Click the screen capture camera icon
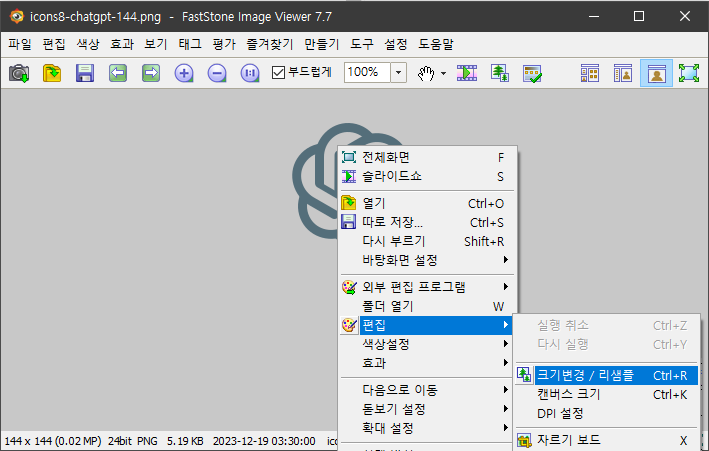This screenshot has height=451, width=709. coord(19,73)
